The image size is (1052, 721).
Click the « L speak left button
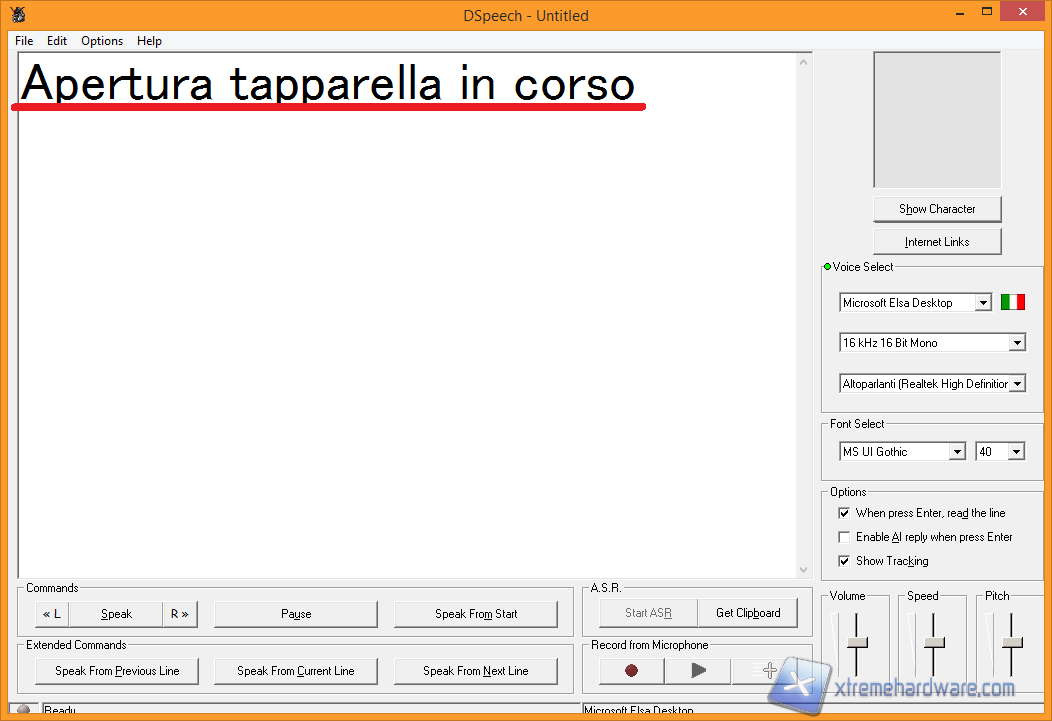(x=52, y=614)
